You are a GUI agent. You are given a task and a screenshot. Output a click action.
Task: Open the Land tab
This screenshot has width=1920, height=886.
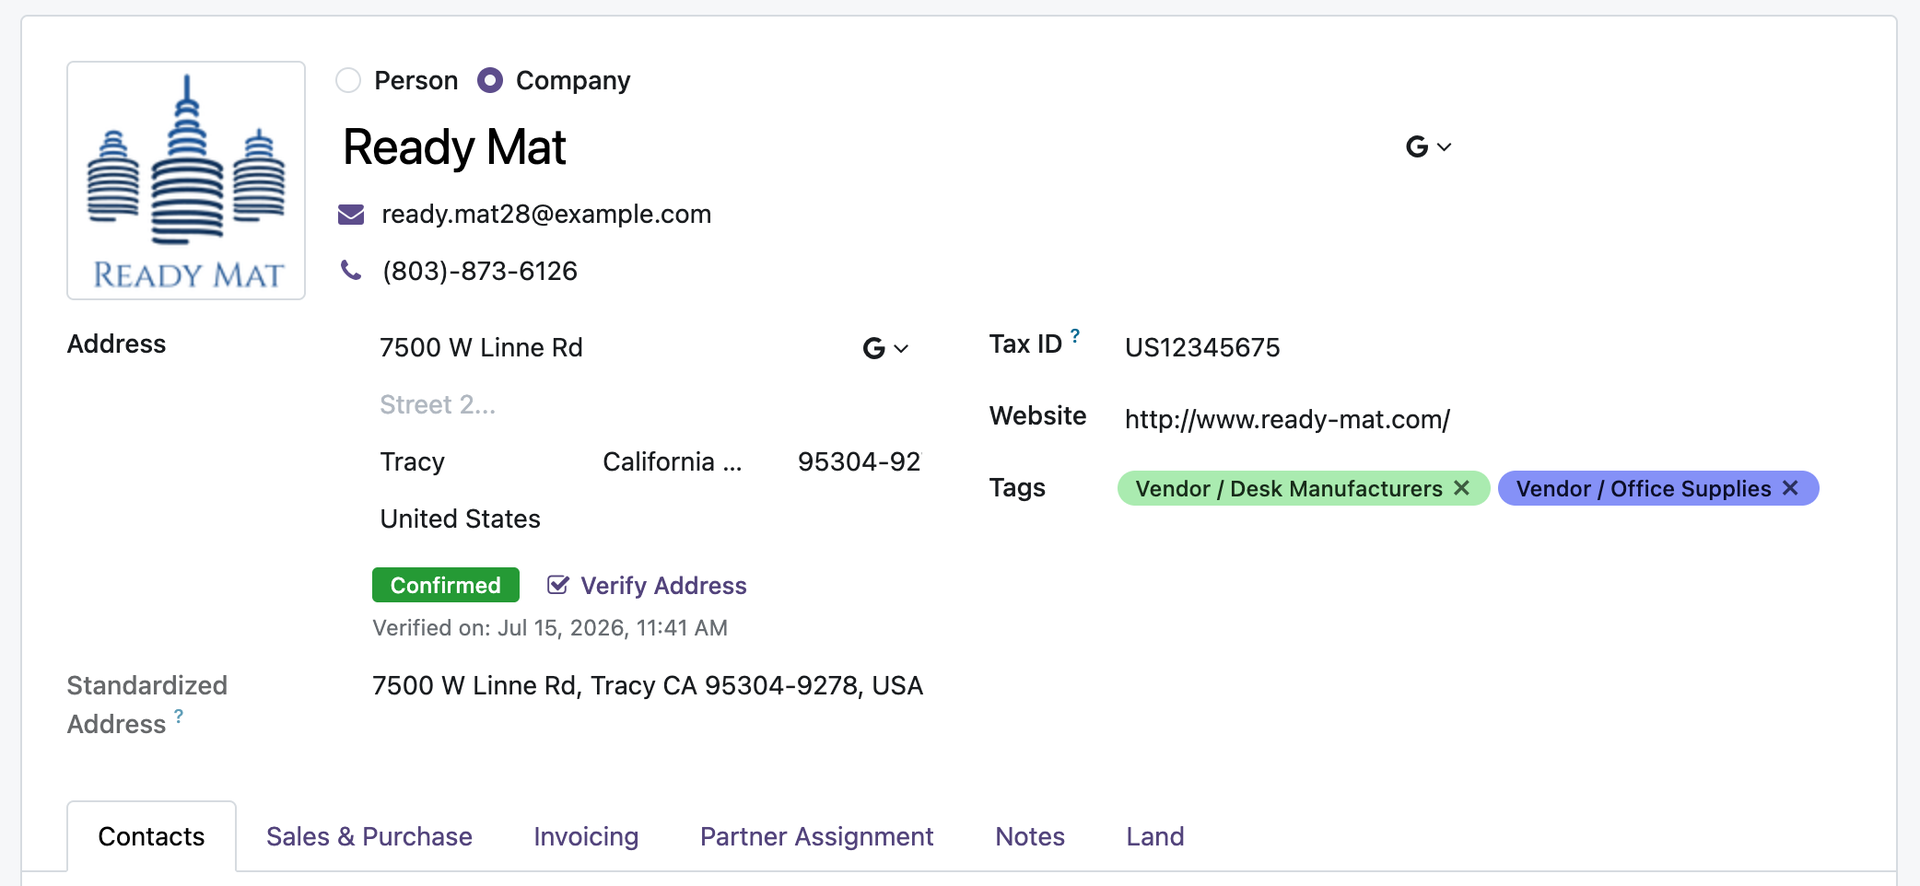1155,836
